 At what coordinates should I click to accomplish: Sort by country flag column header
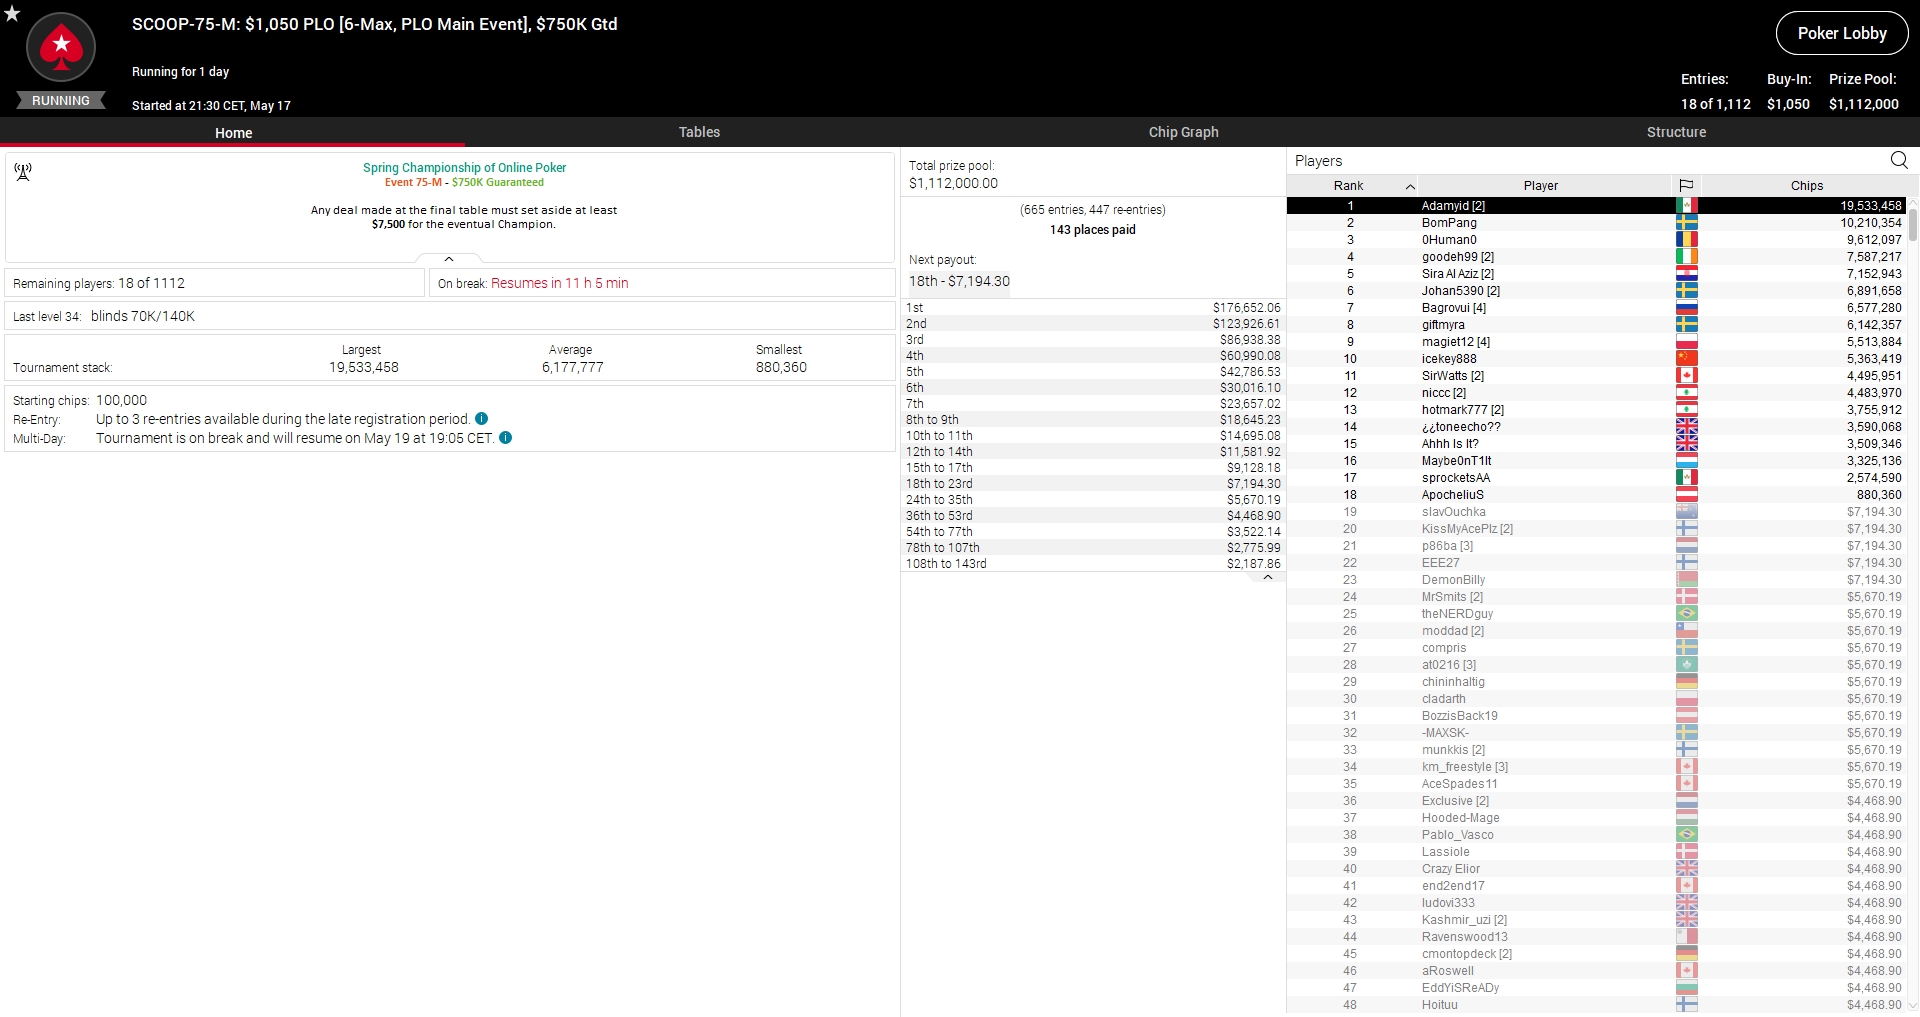(1686, 186)
